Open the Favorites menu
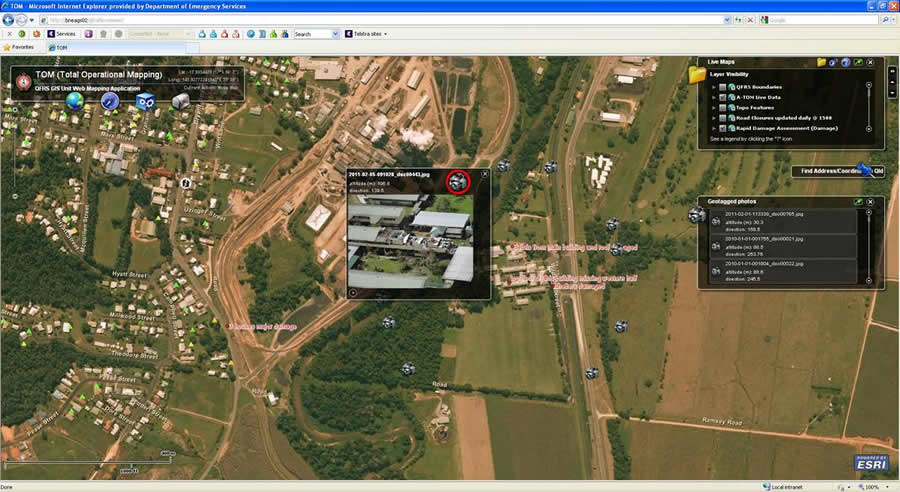 coord(18,48)
